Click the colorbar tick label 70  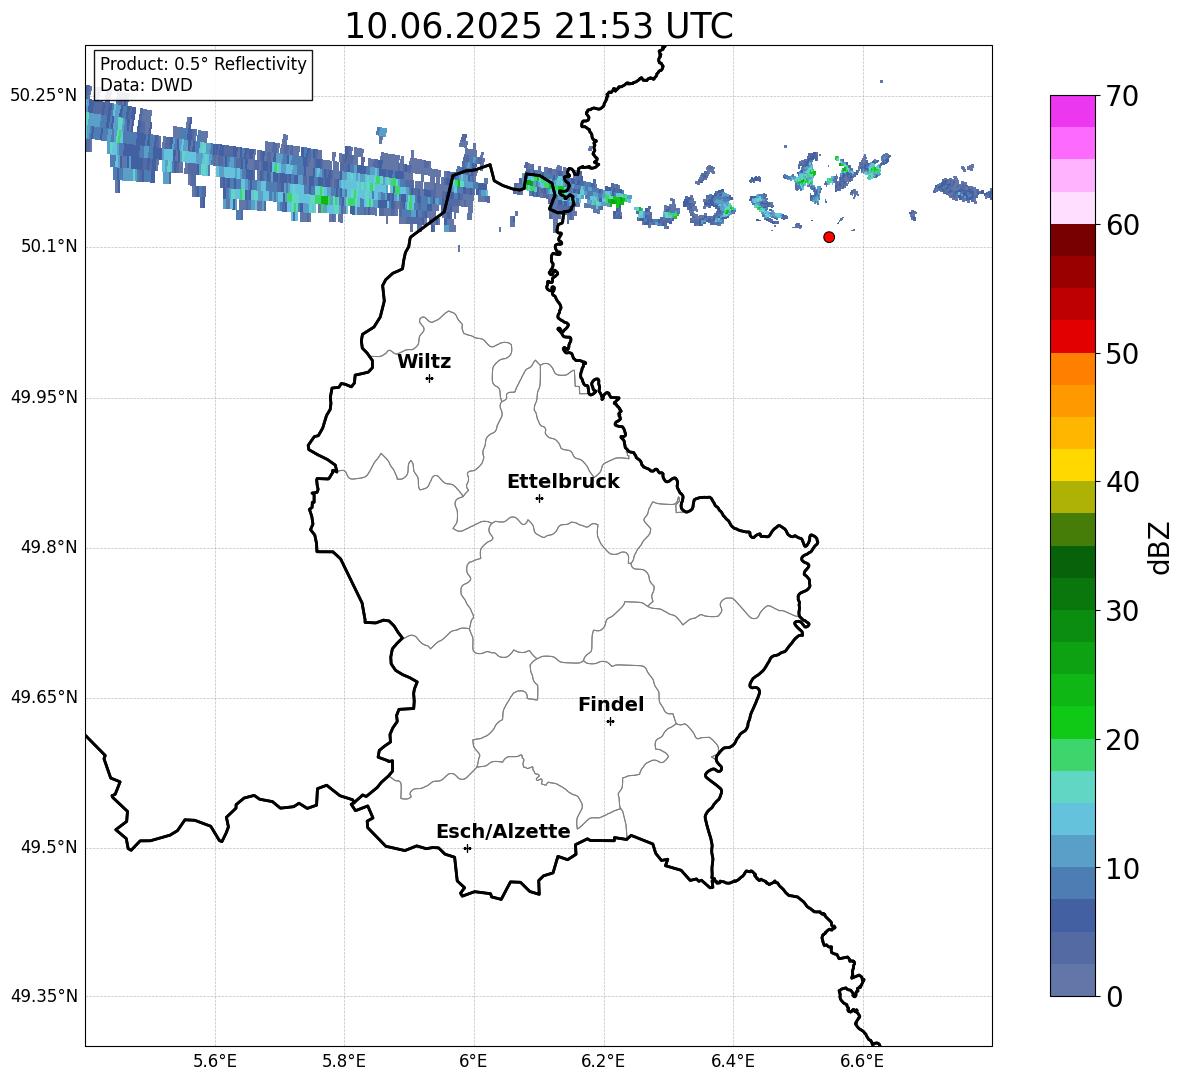point(1123,96)
